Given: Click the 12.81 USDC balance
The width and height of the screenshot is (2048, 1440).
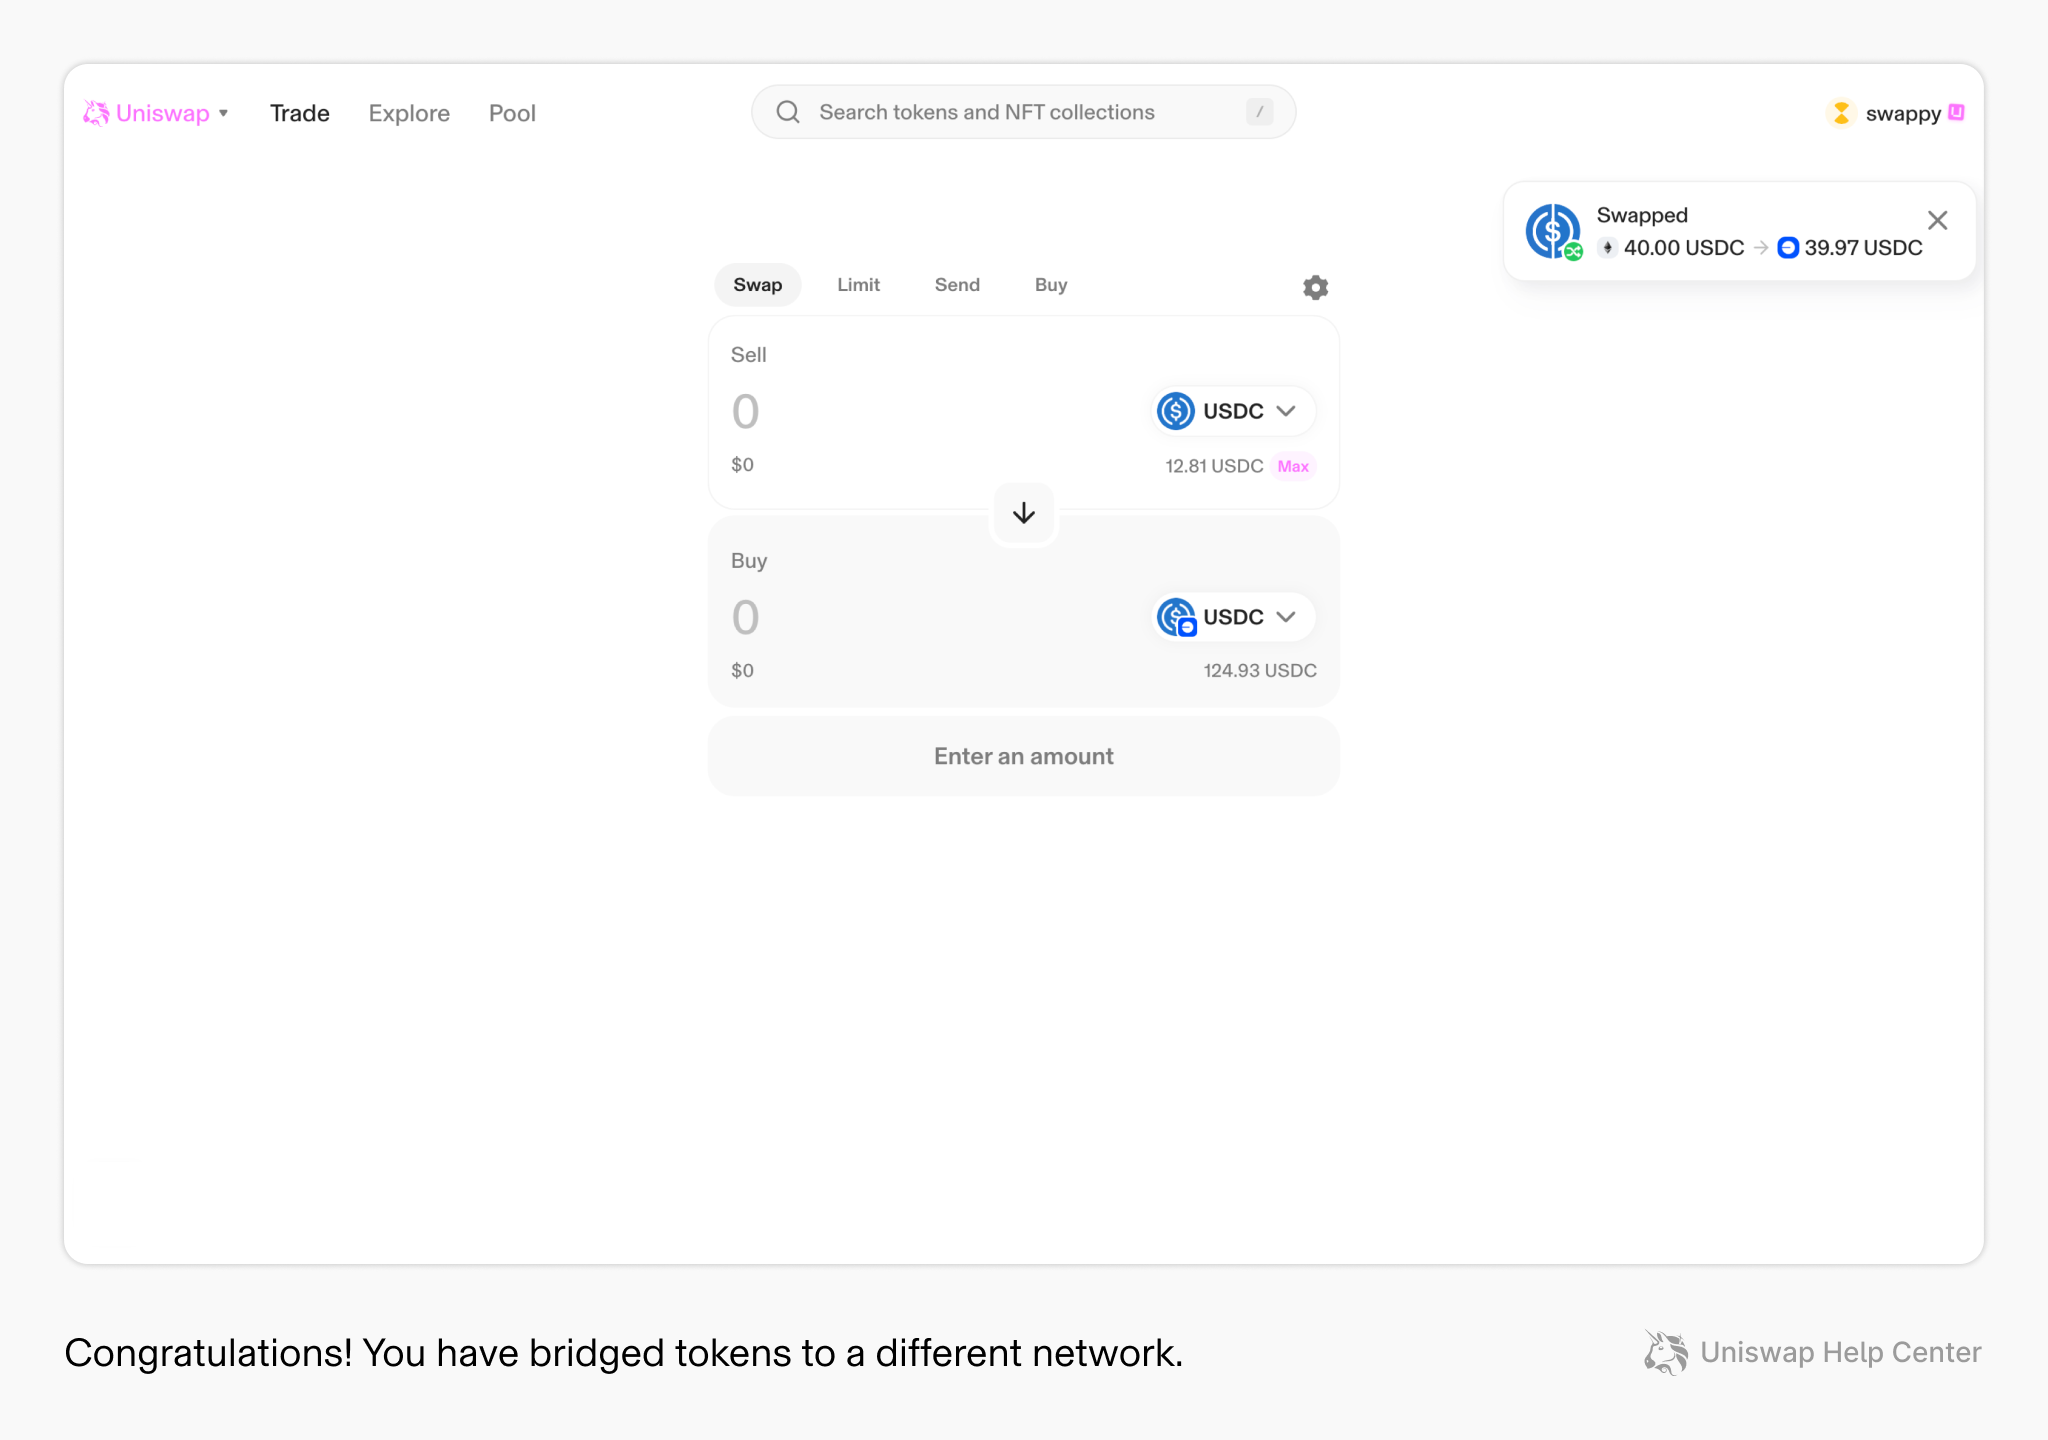Looking at the screenshot, I should [x=1214, y=466].
